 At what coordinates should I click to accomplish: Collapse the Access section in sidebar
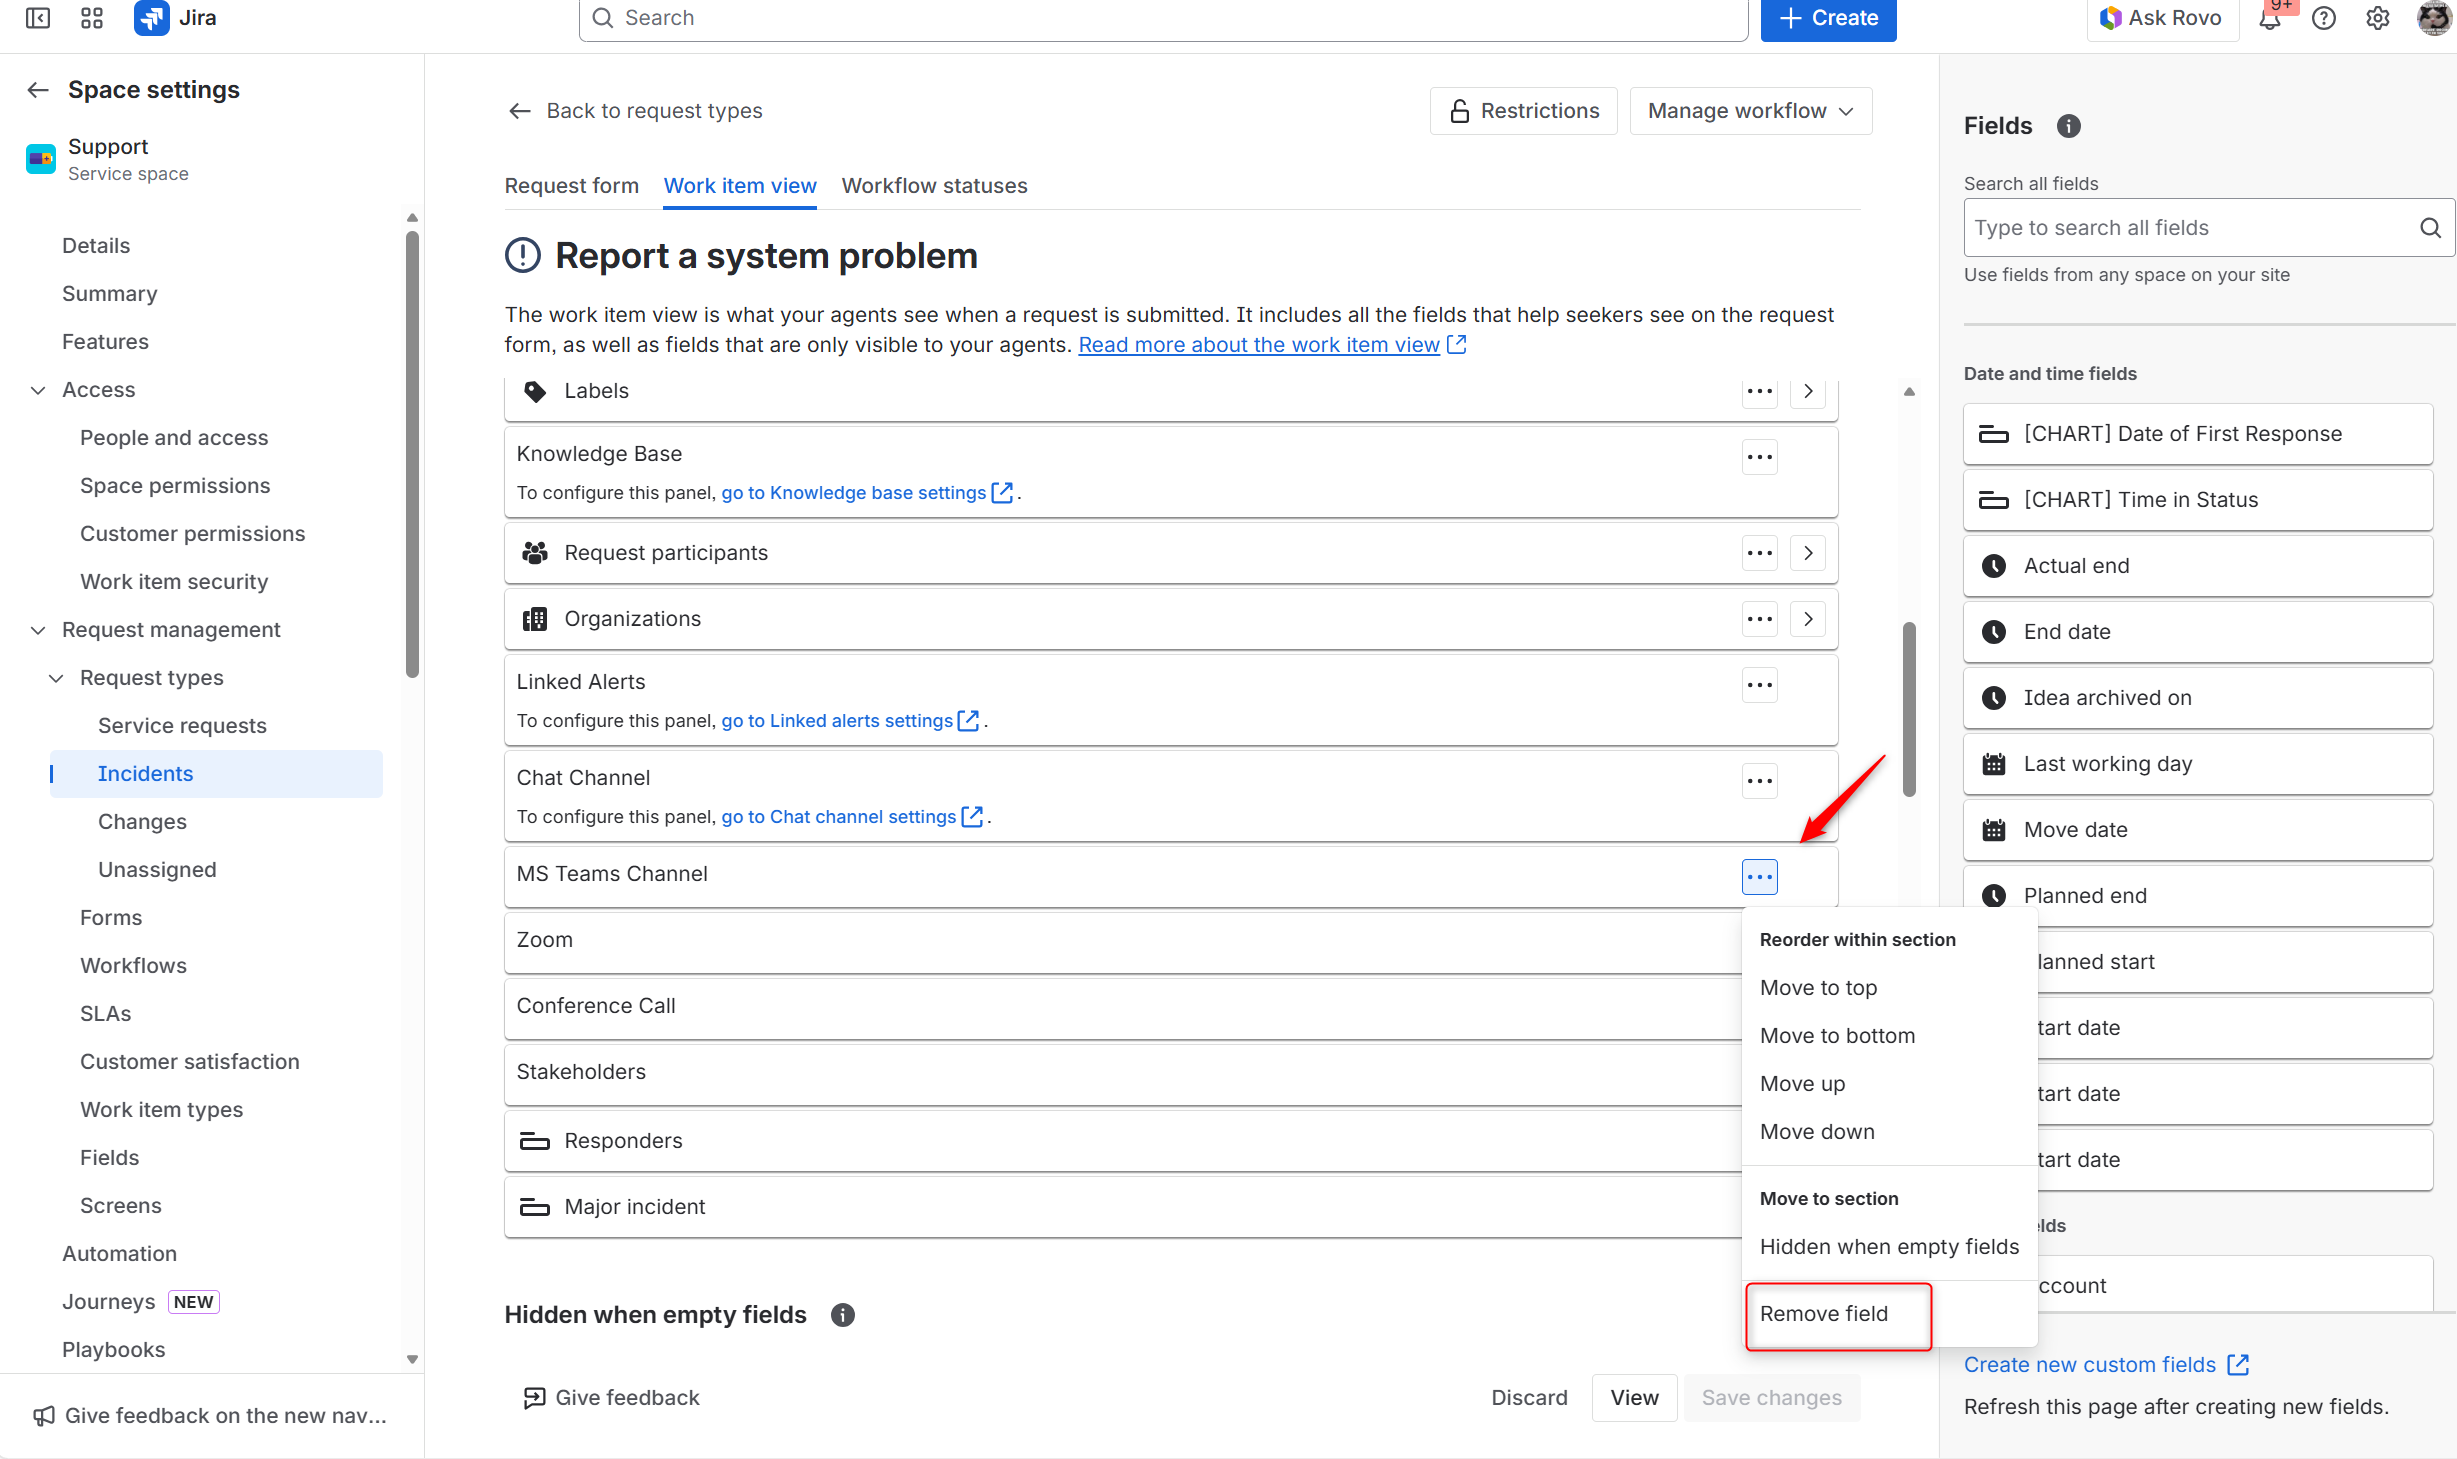[x=38, y=390]
